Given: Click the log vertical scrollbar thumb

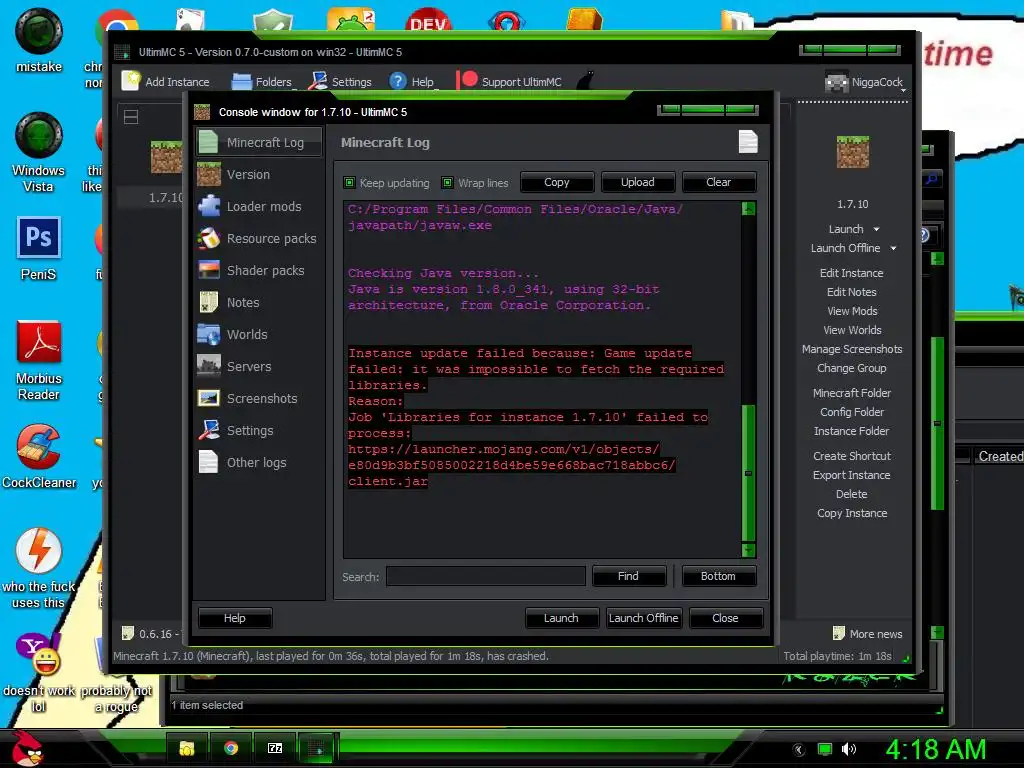Looking at the screenshot, I should (748, 473).
